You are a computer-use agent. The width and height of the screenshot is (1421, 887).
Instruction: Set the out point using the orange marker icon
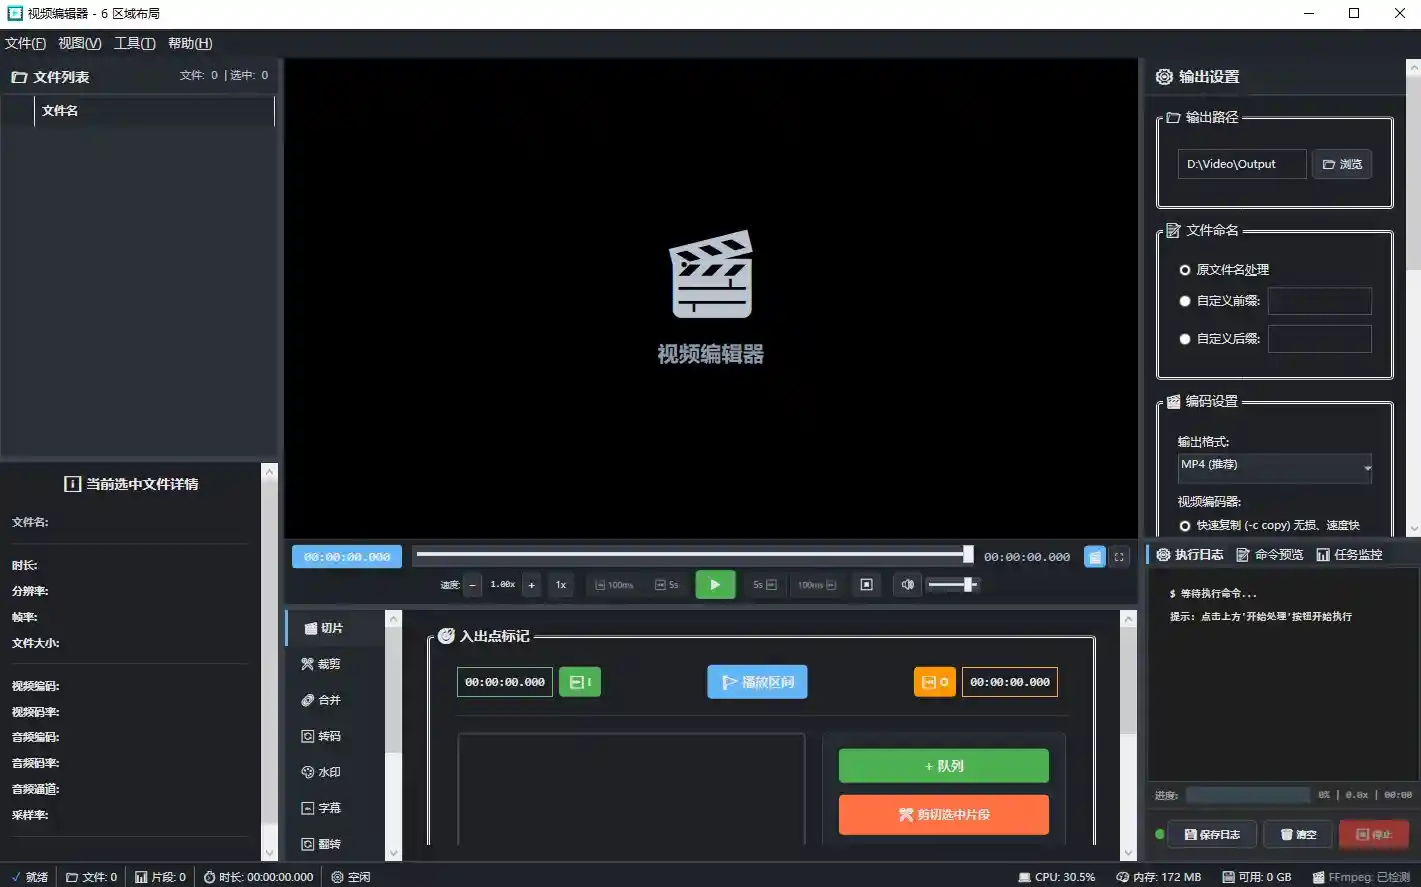pos(934,682)
